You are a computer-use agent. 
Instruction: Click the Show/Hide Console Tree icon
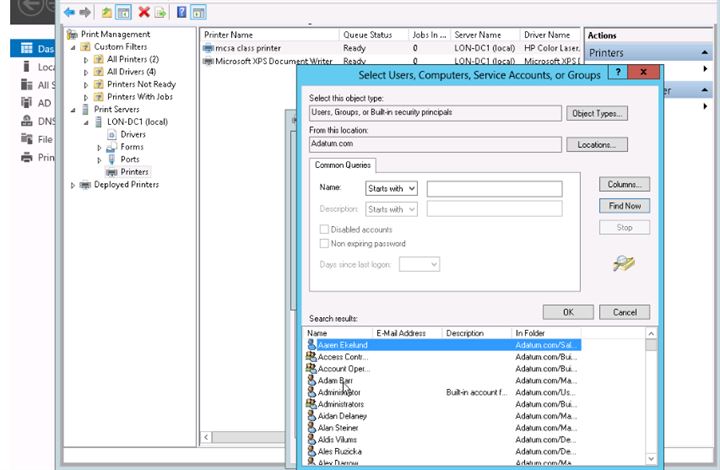123,12
